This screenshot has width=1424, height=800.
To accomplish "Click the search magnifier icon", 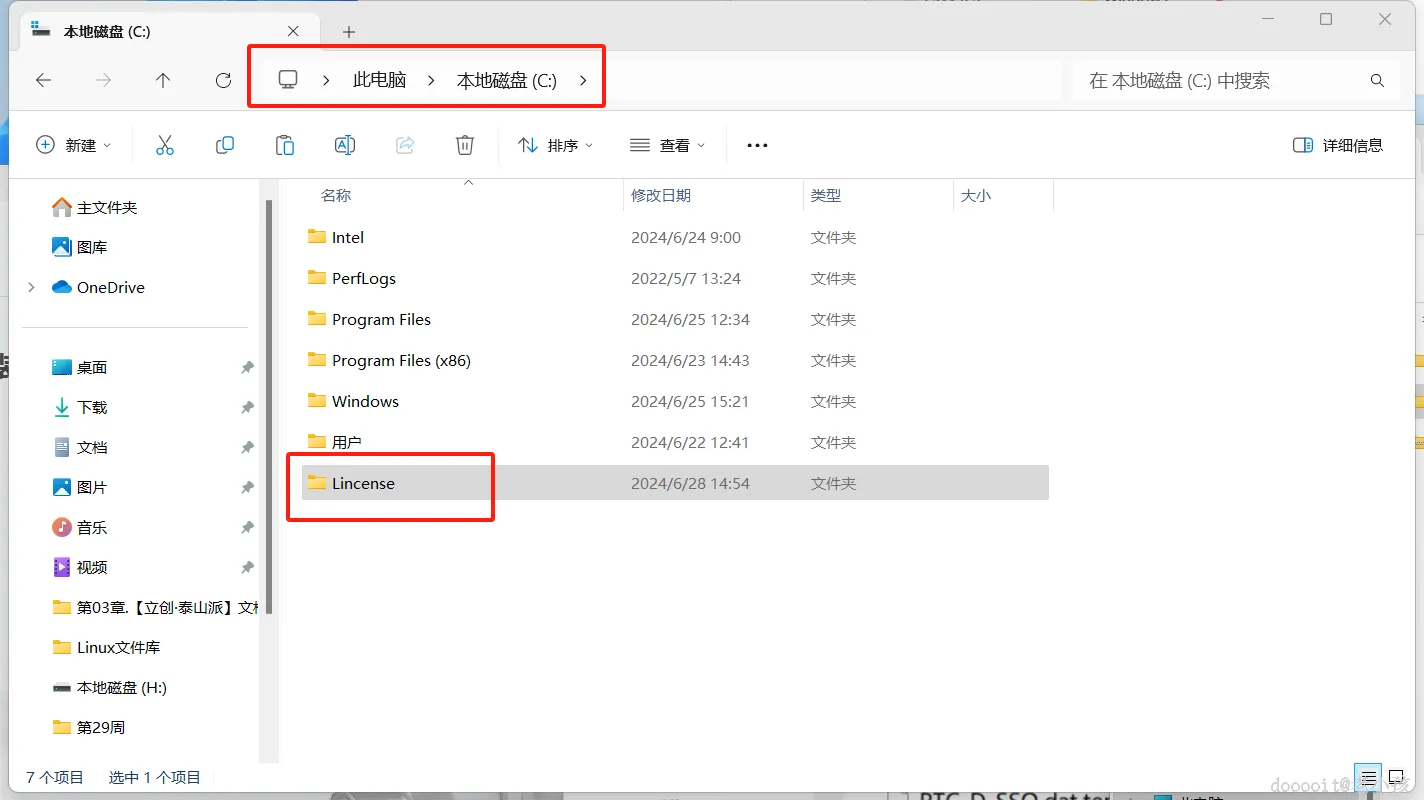I will click(1377, 81).
